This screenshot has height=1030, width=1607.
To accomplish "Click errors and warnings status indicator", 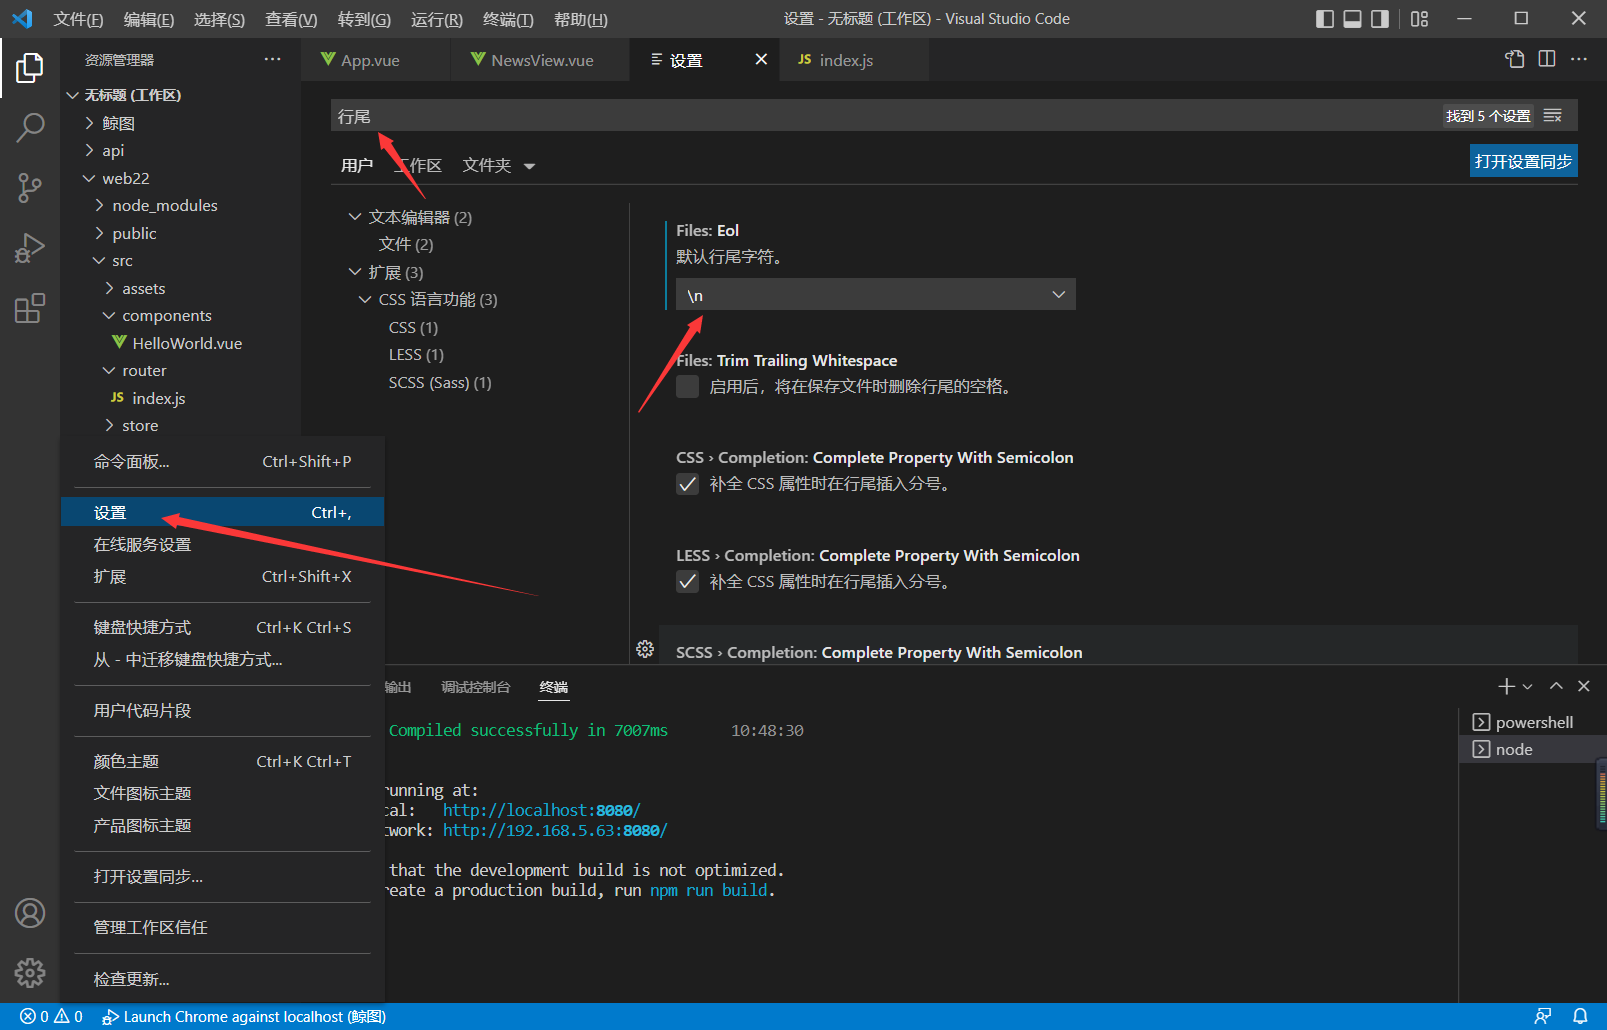I will [51, 1017].
